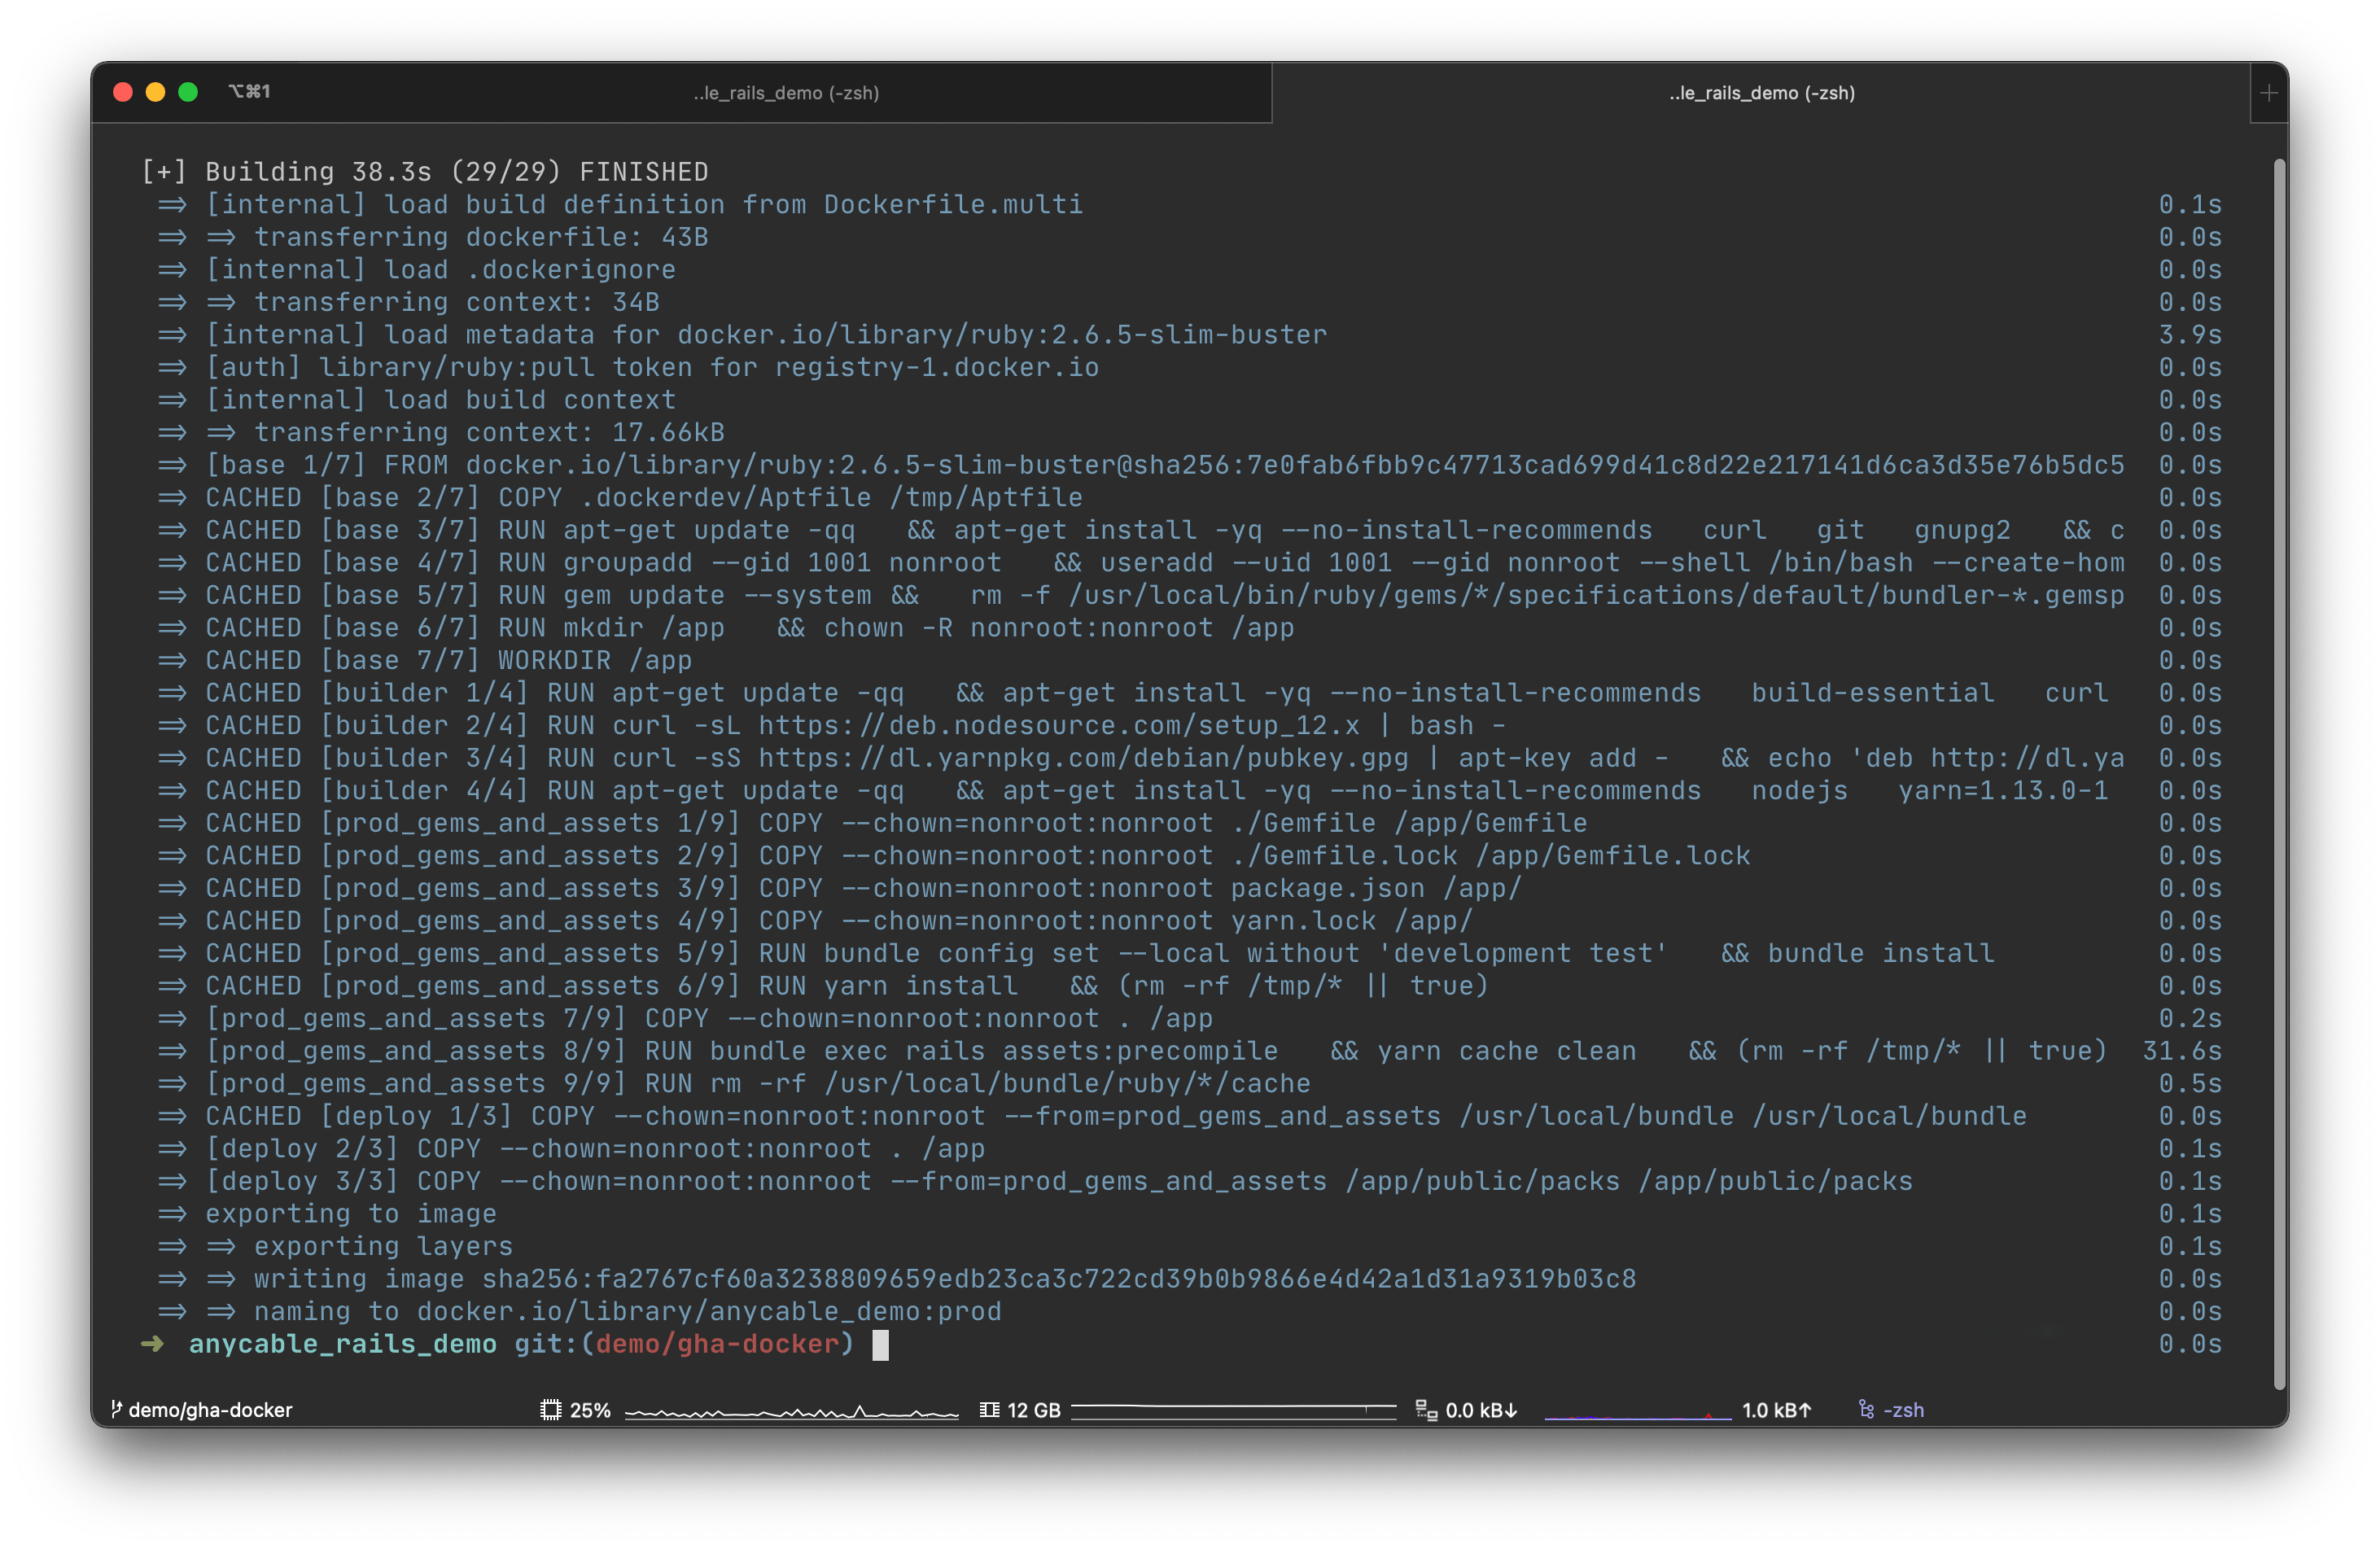Screen dimensions: 2380x1548
Task: Click the CPU usage icon showing 25%
Action: [551, 1410]
